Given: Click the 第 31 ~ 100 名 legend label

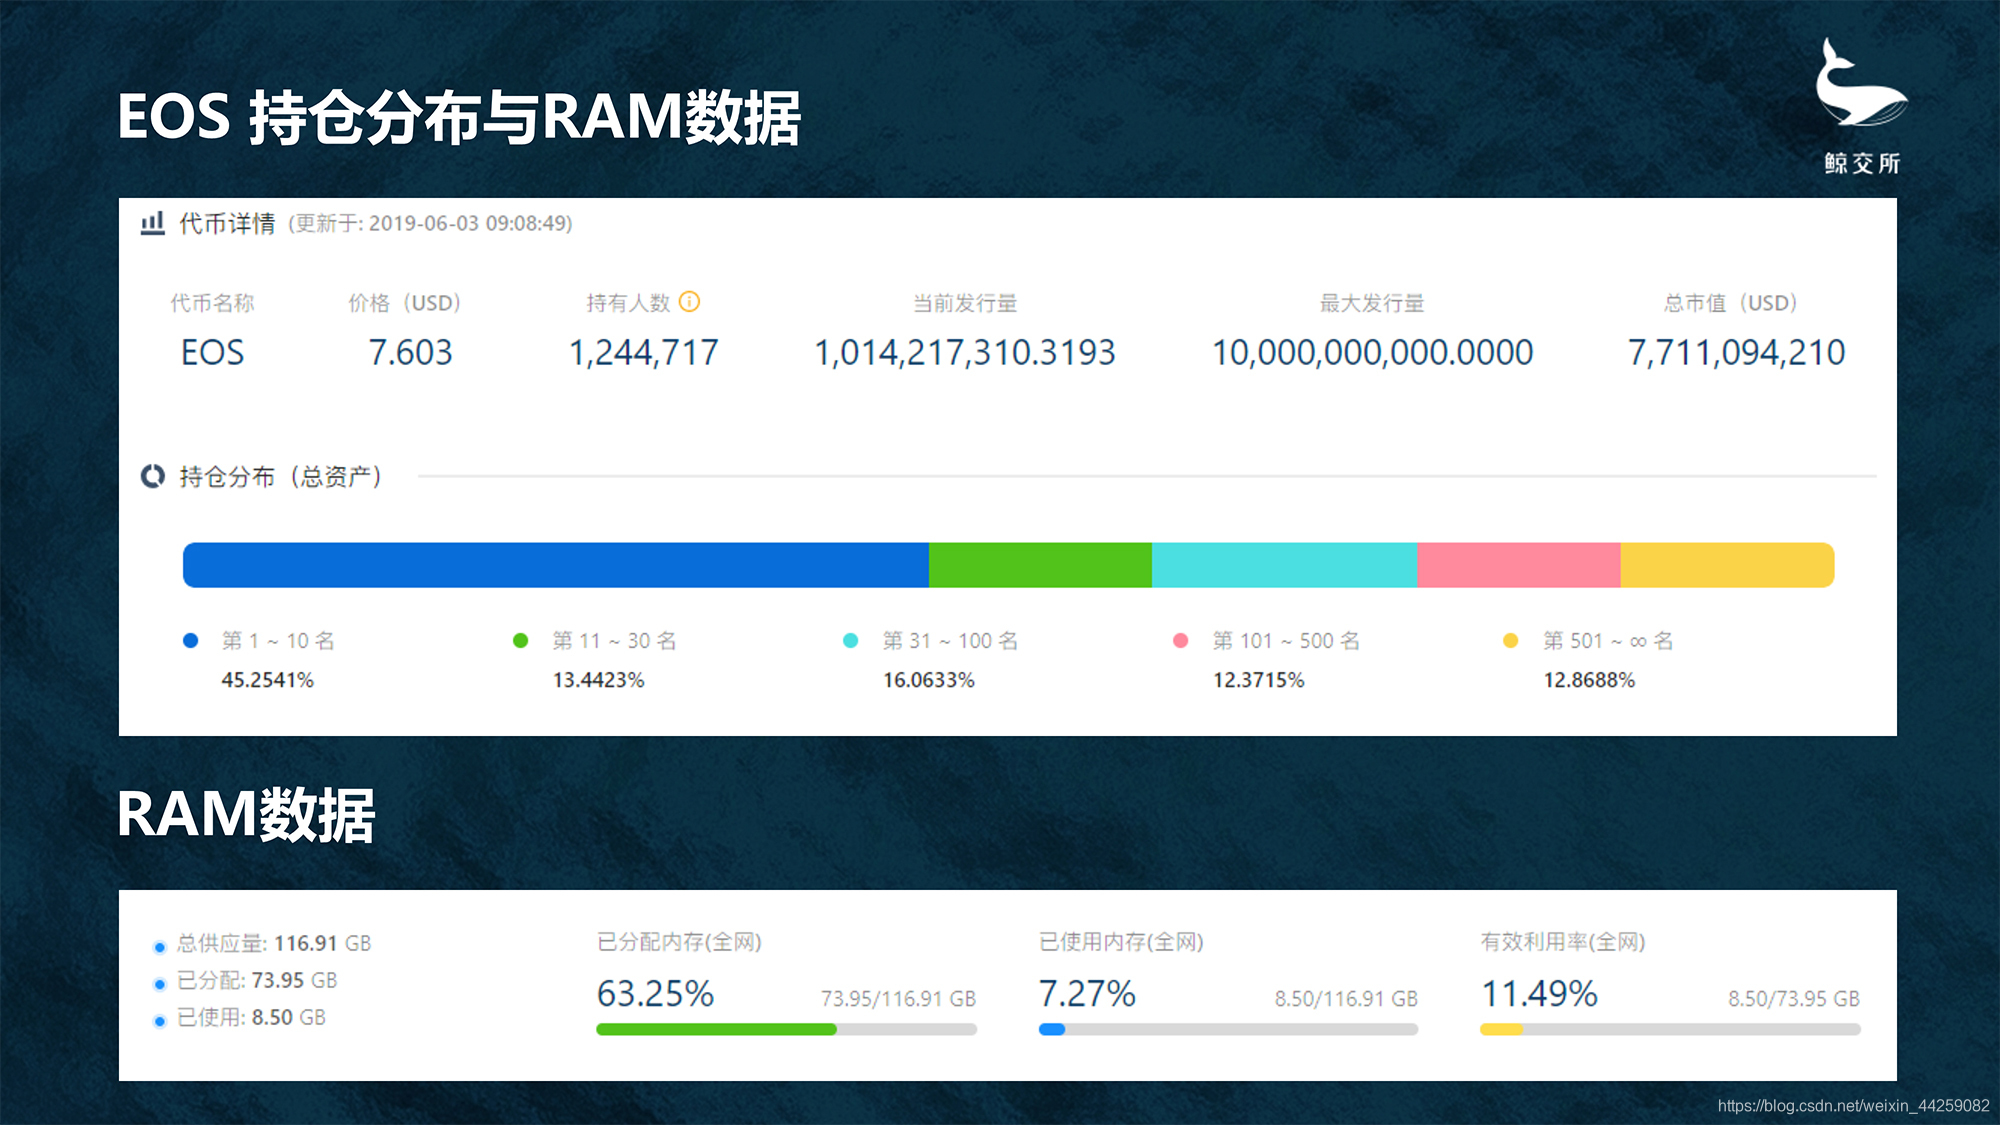Looking at the screenshot, I should [950, 640].
